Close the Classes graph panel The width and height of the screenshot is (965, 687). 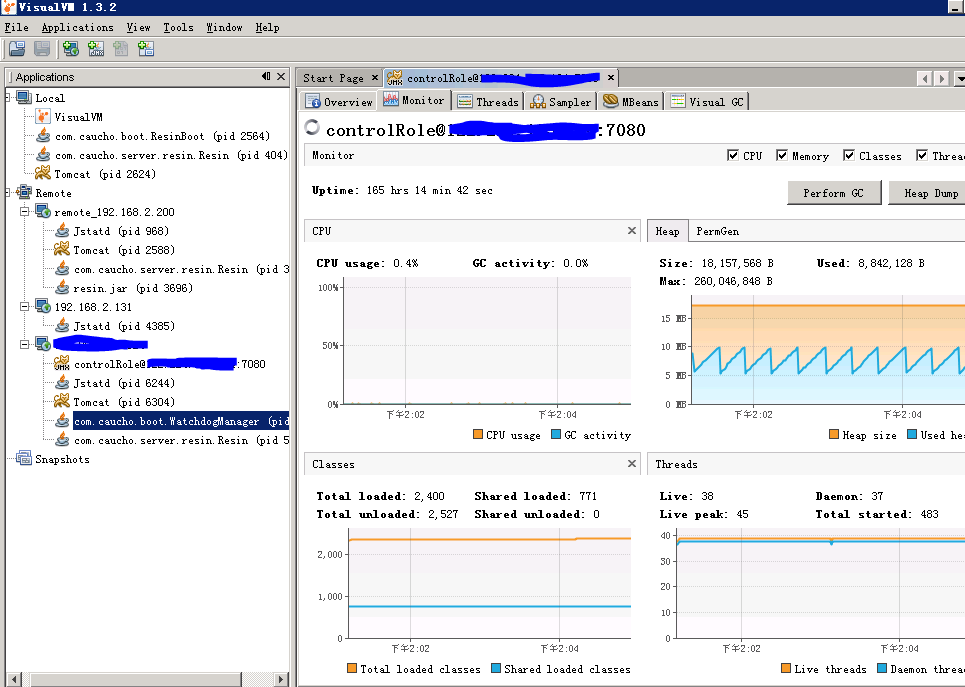pos(632,464)
